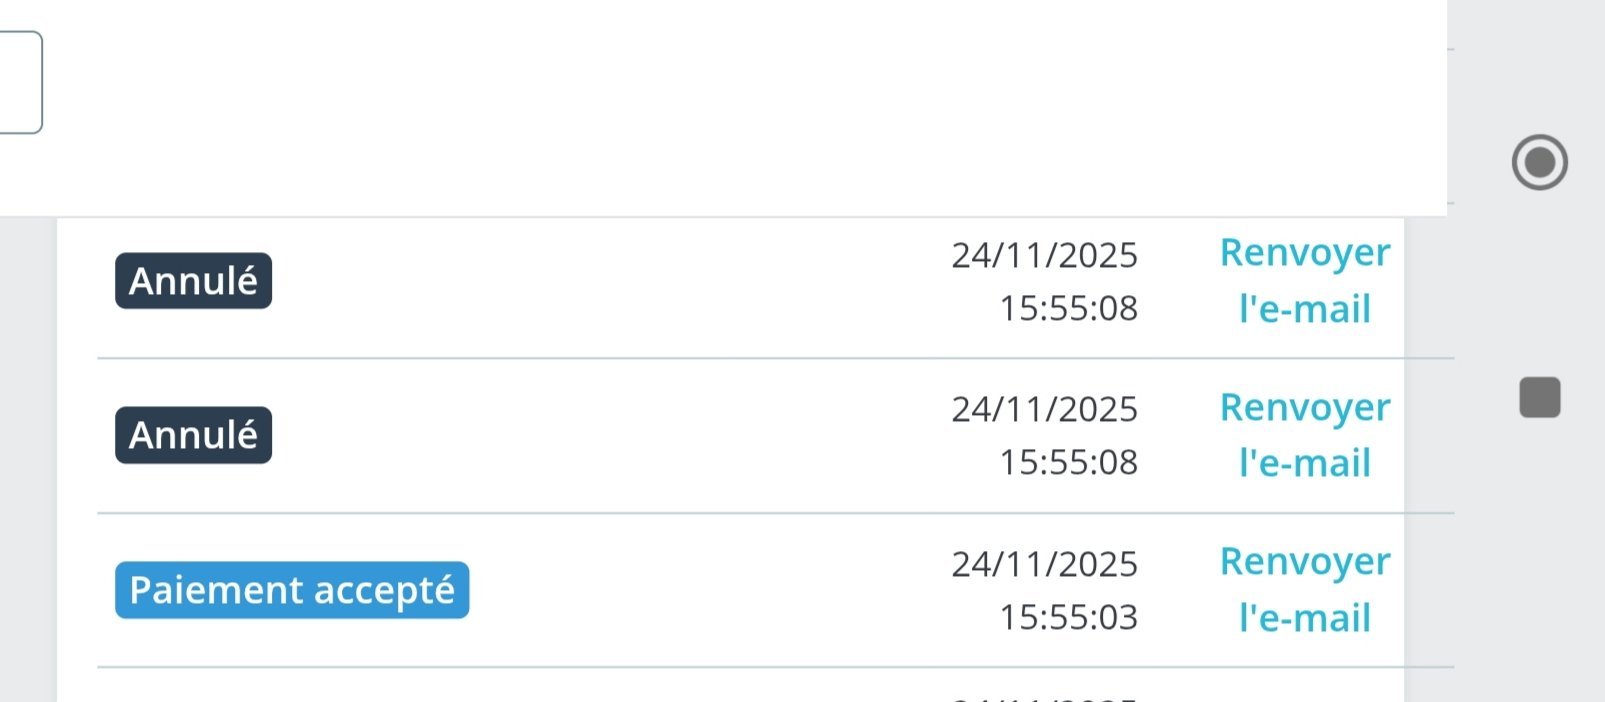Select the second Annulé status badge
This screenshot has height=702, width=1605.
[x=193, y=435]
